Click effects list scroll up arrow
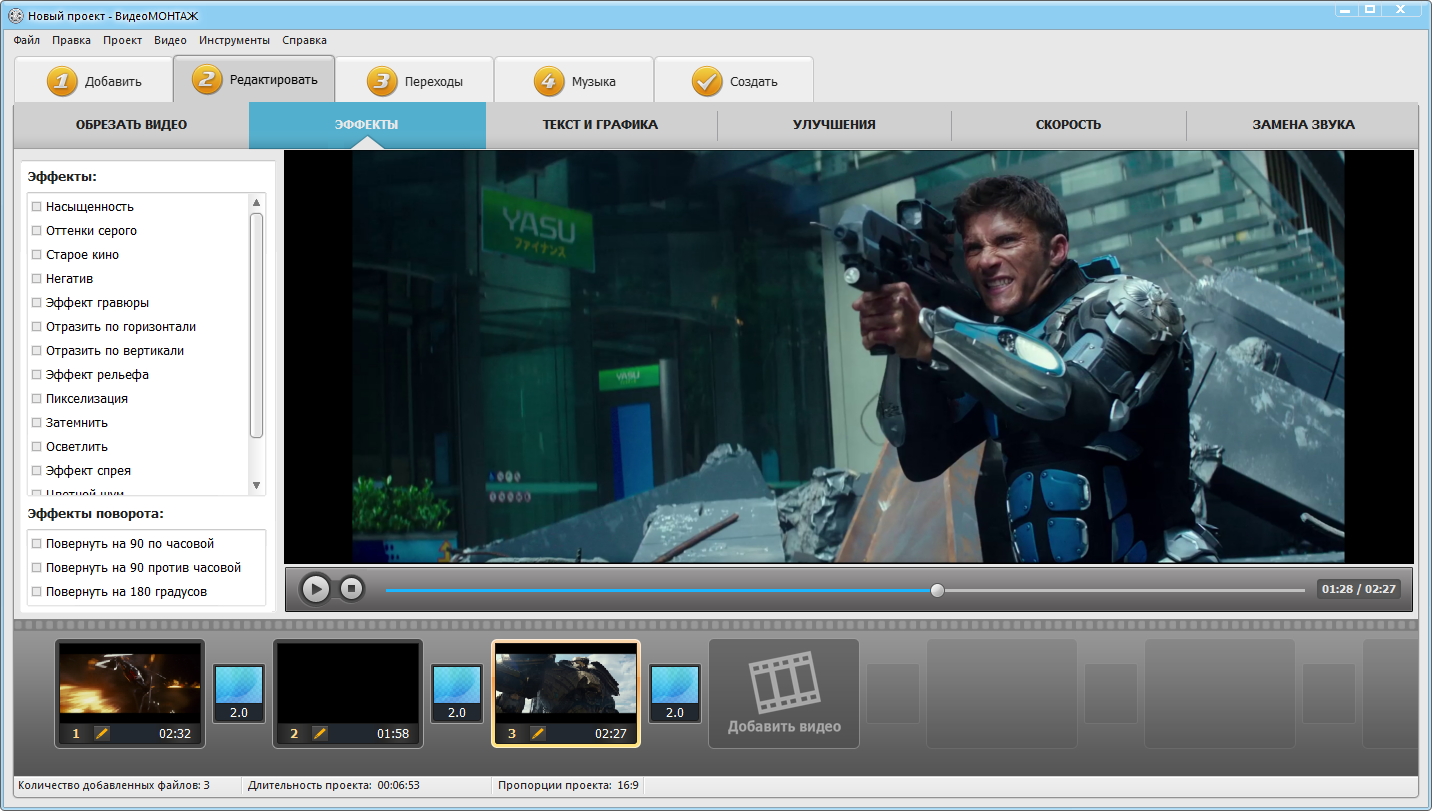Image resolution: width=1432 pixels, height=811 pixels. [257, 202]
